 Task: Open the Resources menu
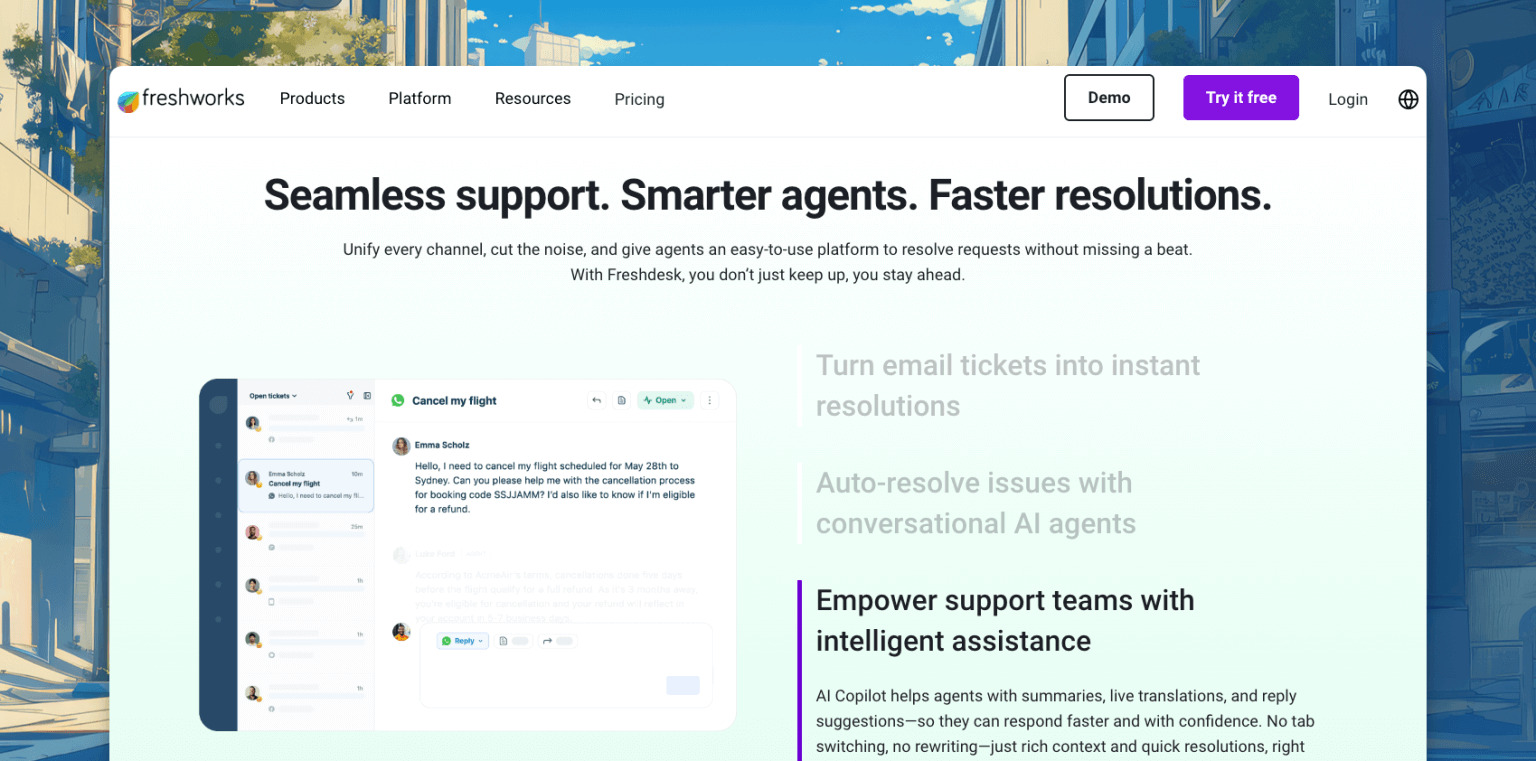pos(532,98)
